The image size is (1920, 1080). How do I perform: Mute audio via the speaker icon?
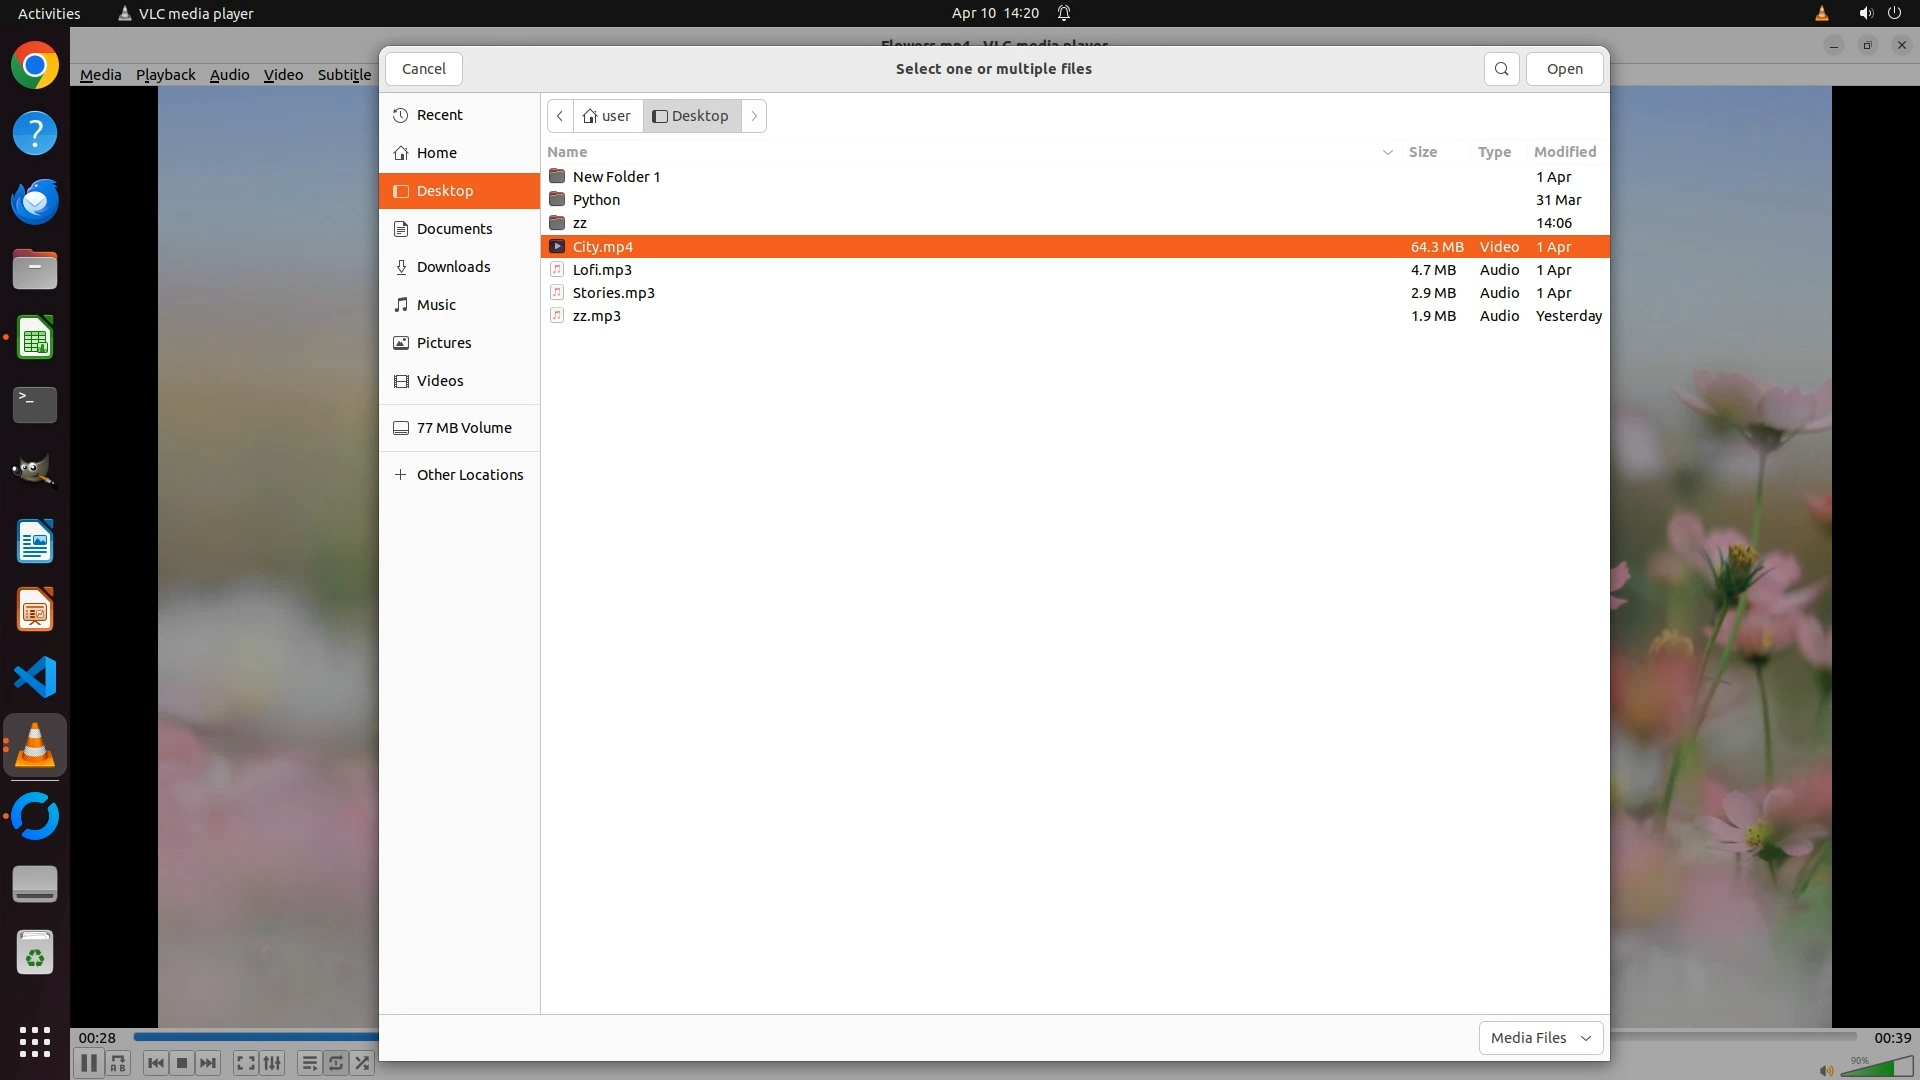pyautogui.click(x=1826, y=1071)
